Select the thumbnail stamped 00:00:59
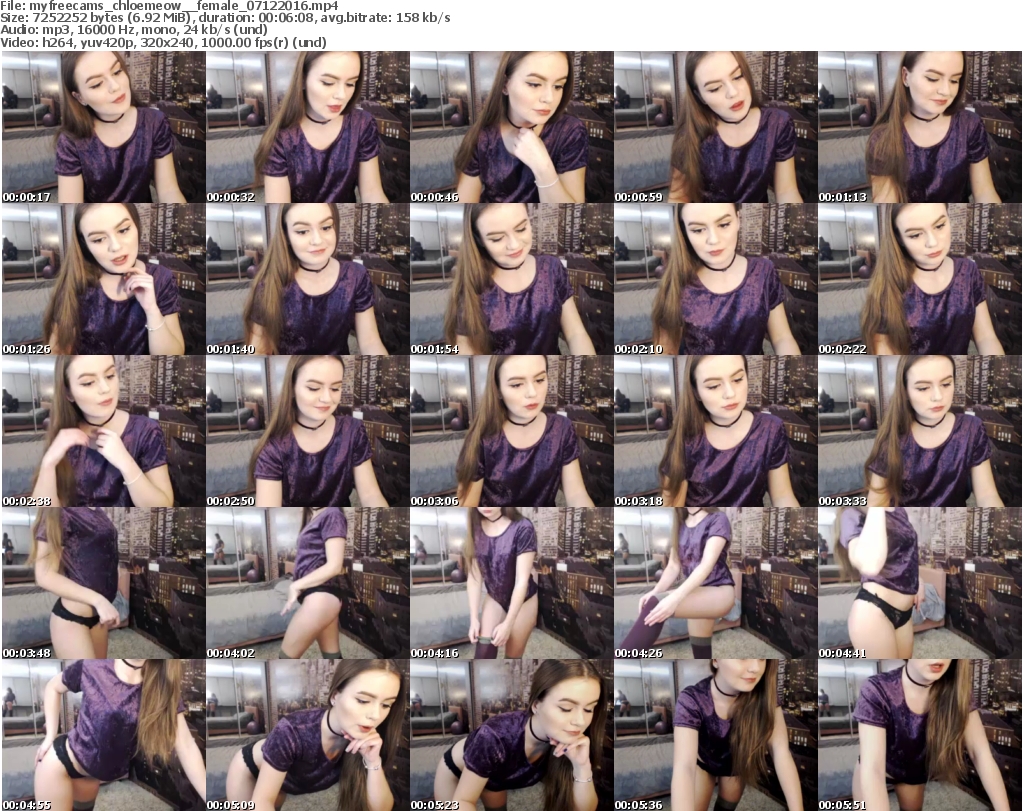 click(x=716, y=127)
